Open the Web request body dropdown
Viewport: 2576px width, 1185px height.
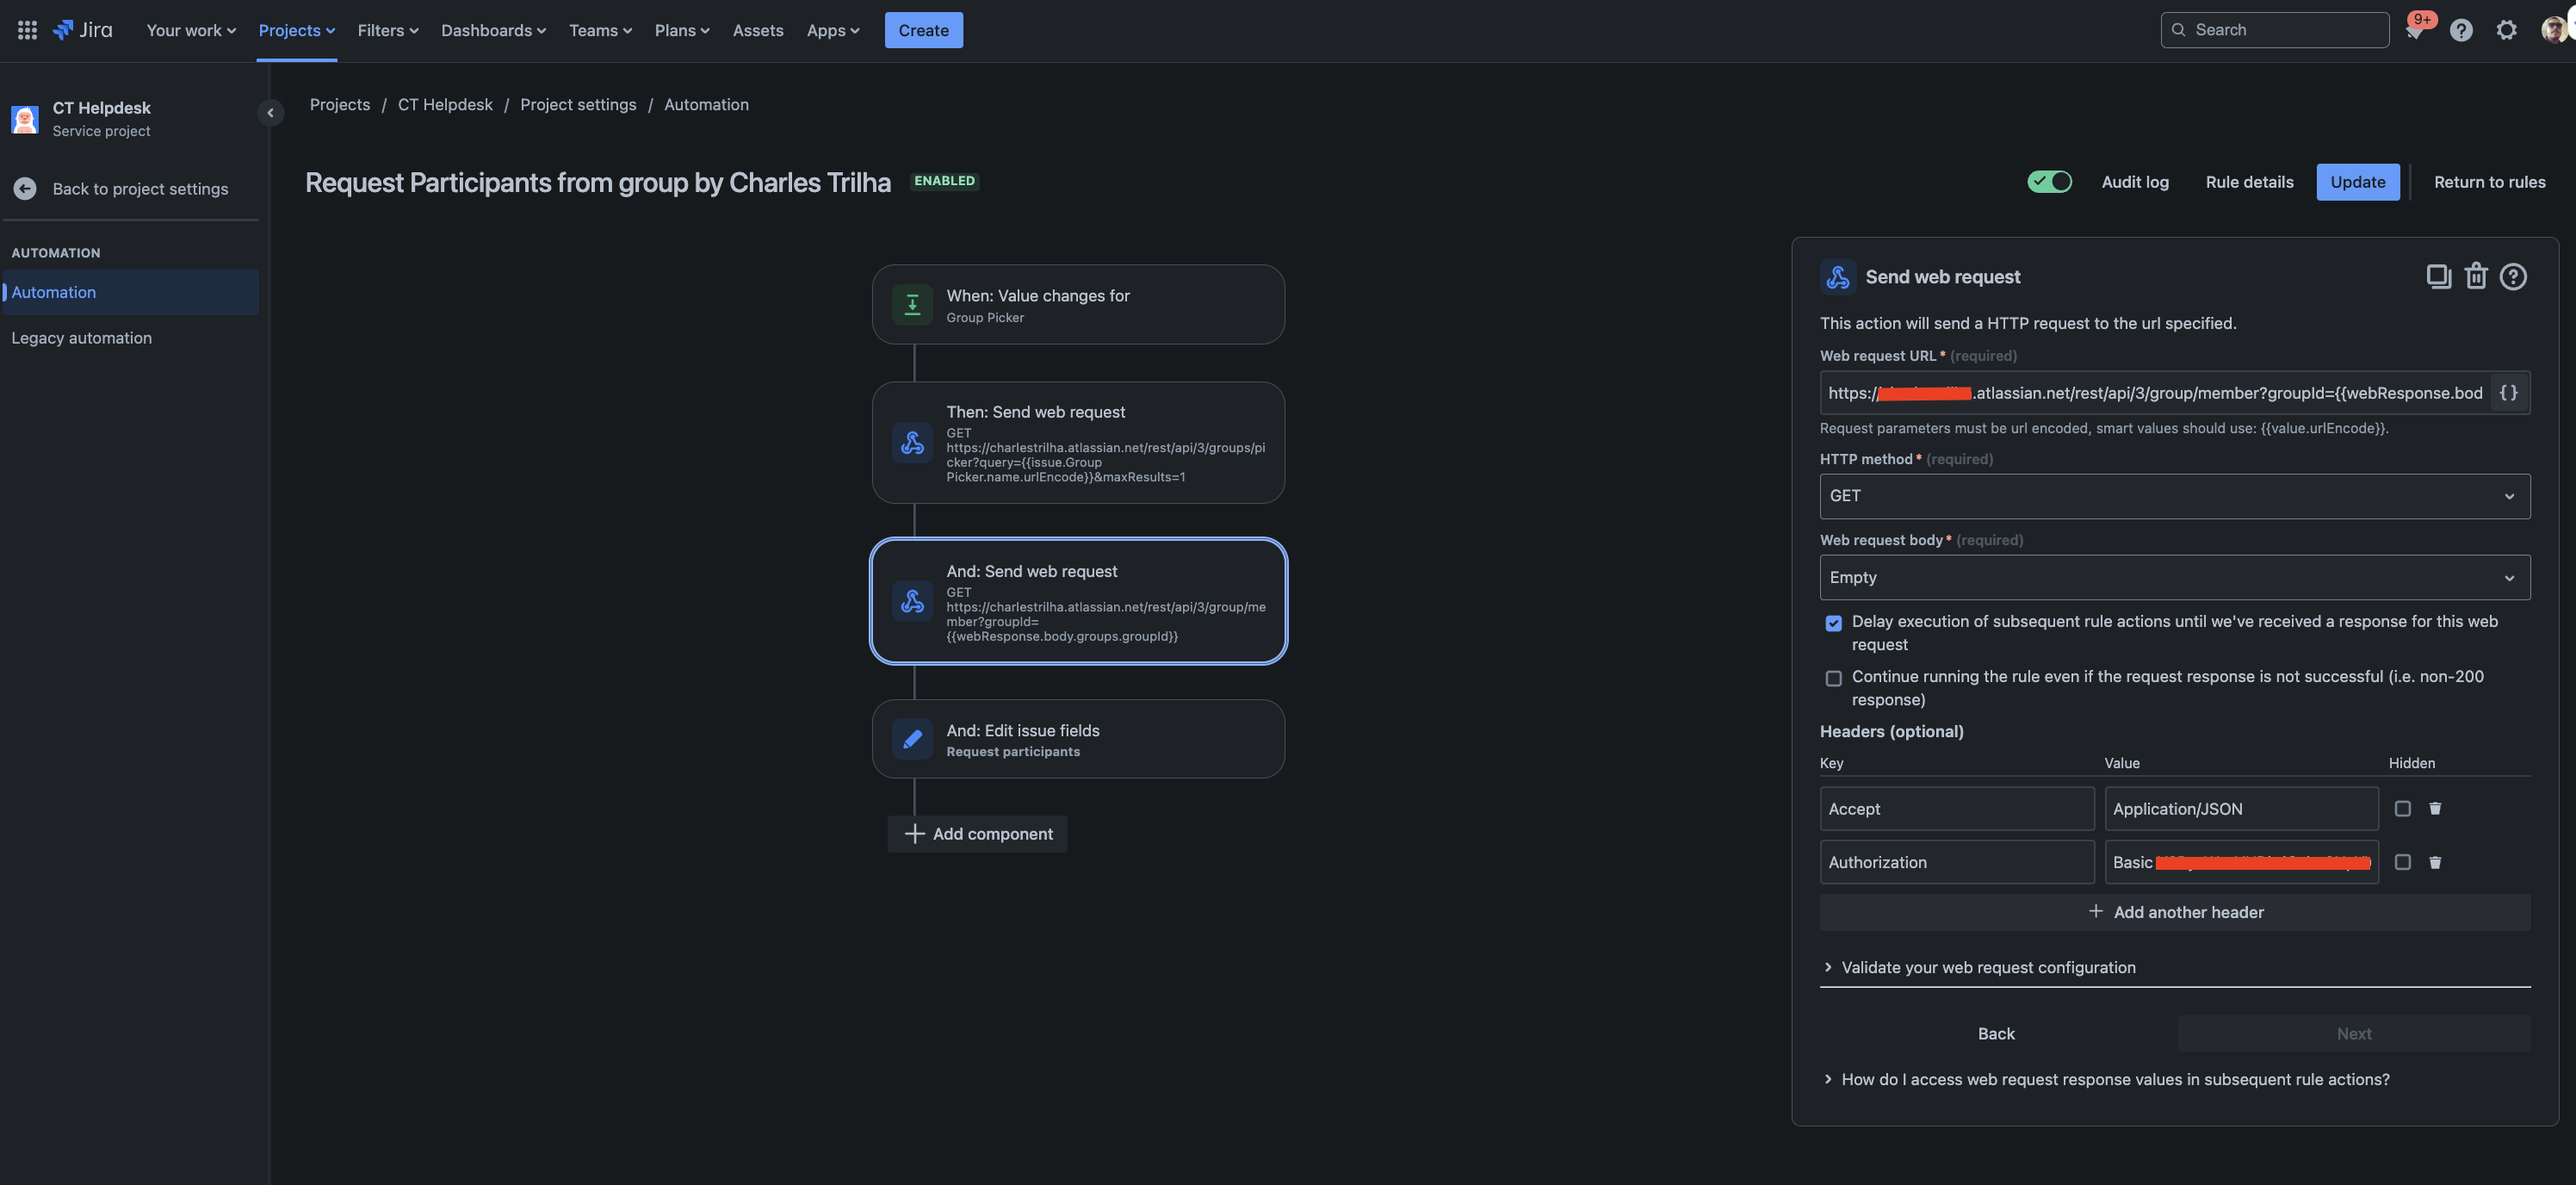point(2174,578)
